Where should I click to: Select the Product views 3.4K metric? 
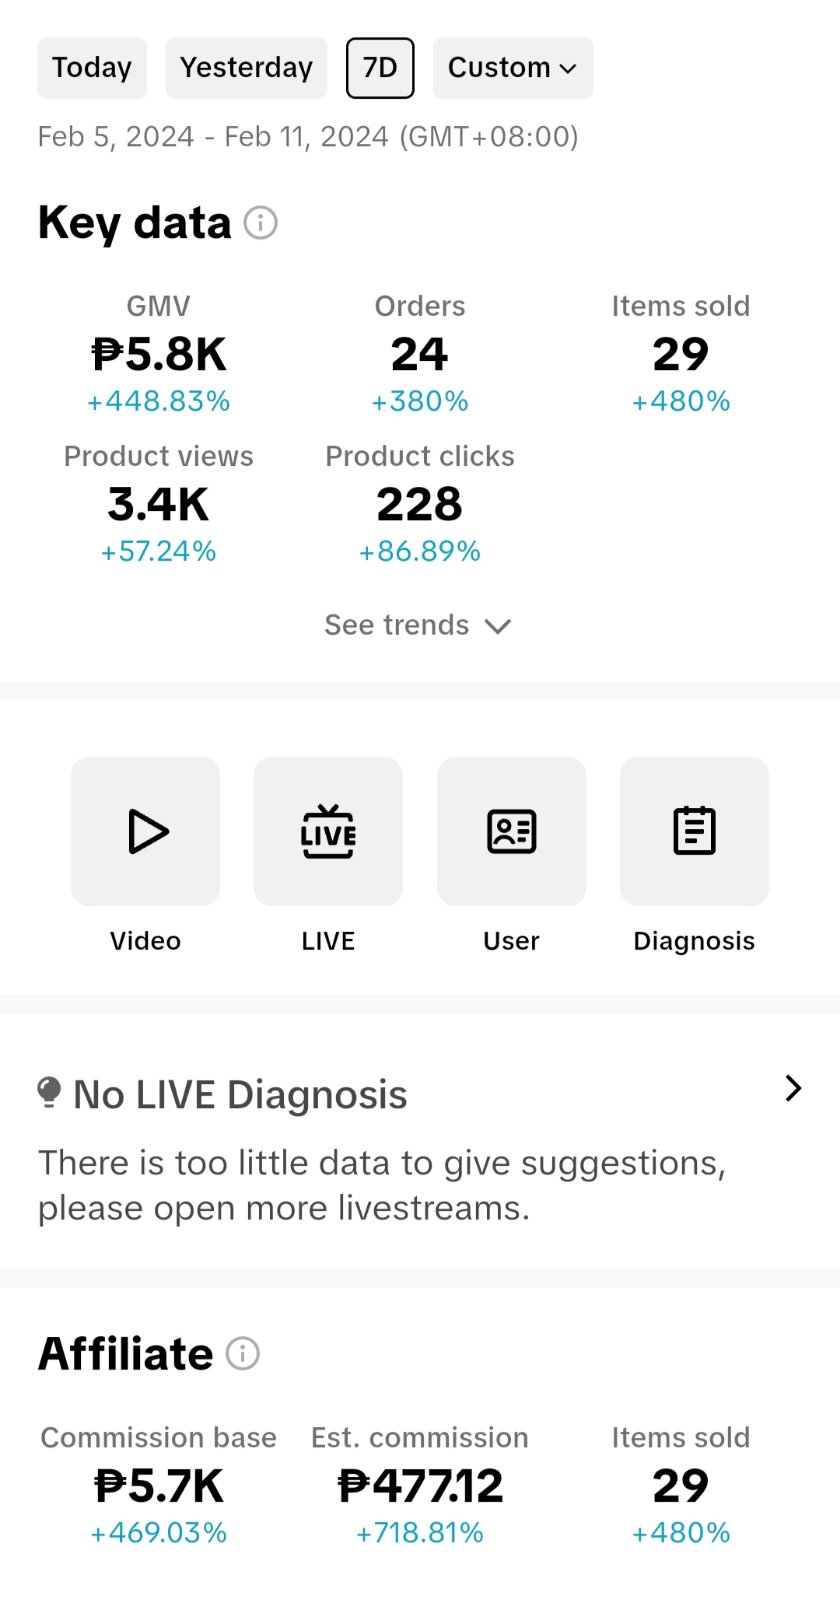pos(159,504)
